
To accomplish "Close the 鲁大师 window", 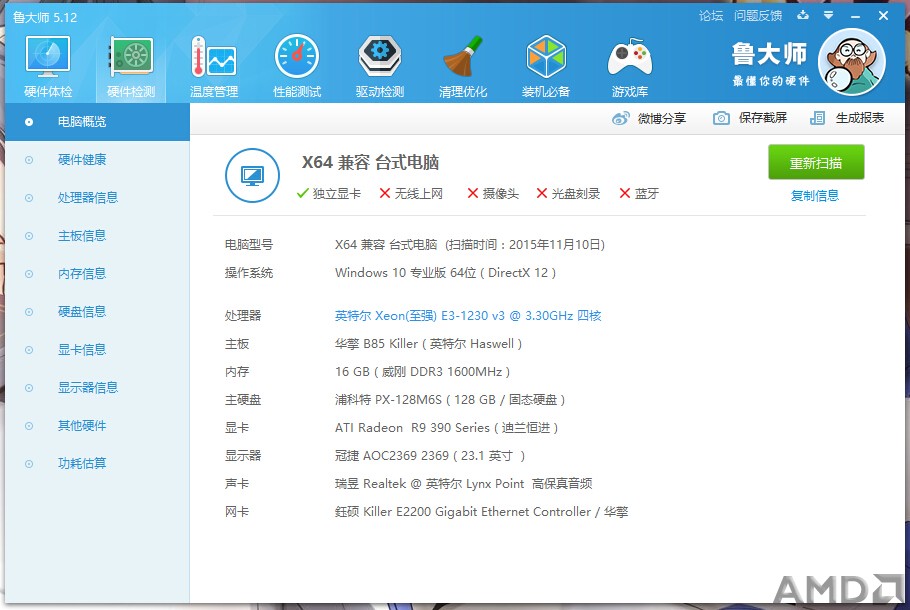I will (883, 16).
